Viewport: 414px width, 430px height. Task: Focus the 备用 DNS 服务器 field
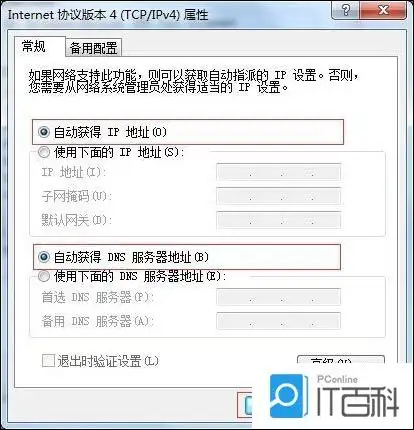pos(279,321)
